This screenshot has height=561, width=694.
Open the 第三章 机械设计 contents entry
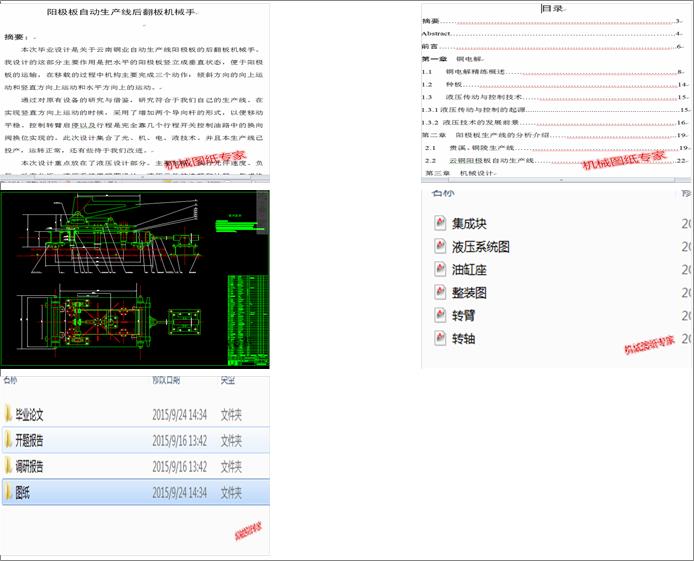coord(460,173)
